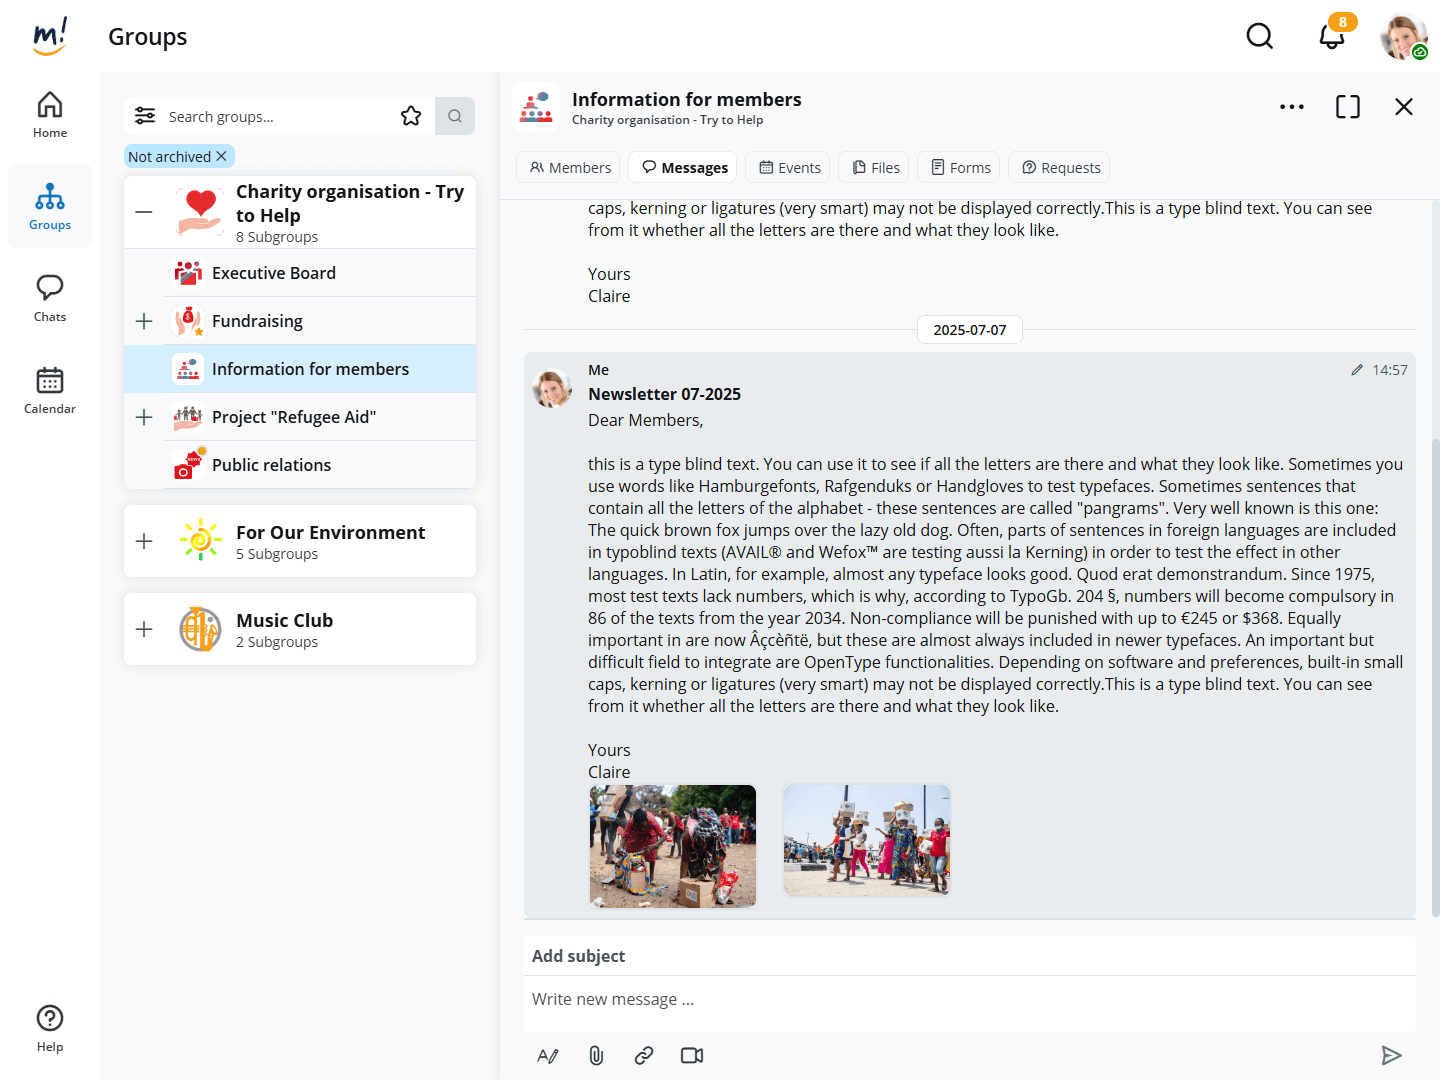Expand the Music Club group
This screenshot has height=1080, width=1440.
tap(144, 629)
